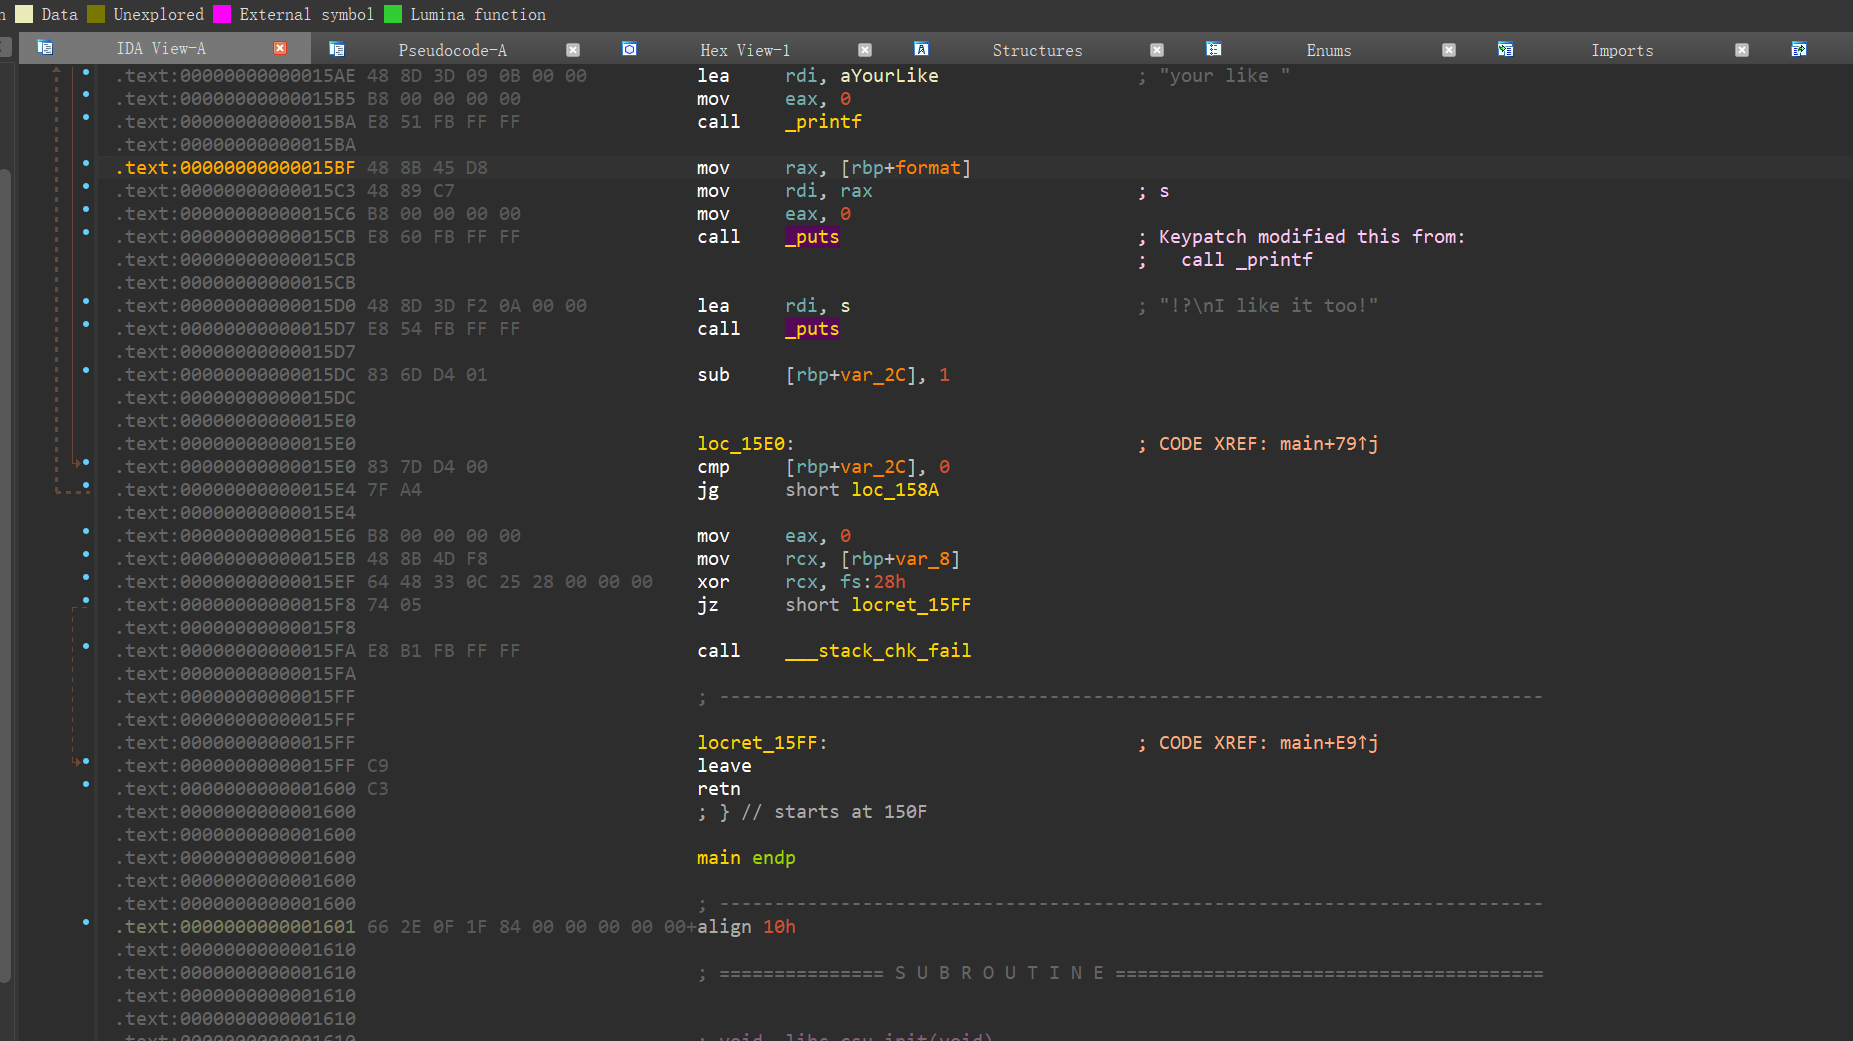The image size is (1853, 1041).
Task: Click the loc_158A jump target
Action: pos(895,490)
